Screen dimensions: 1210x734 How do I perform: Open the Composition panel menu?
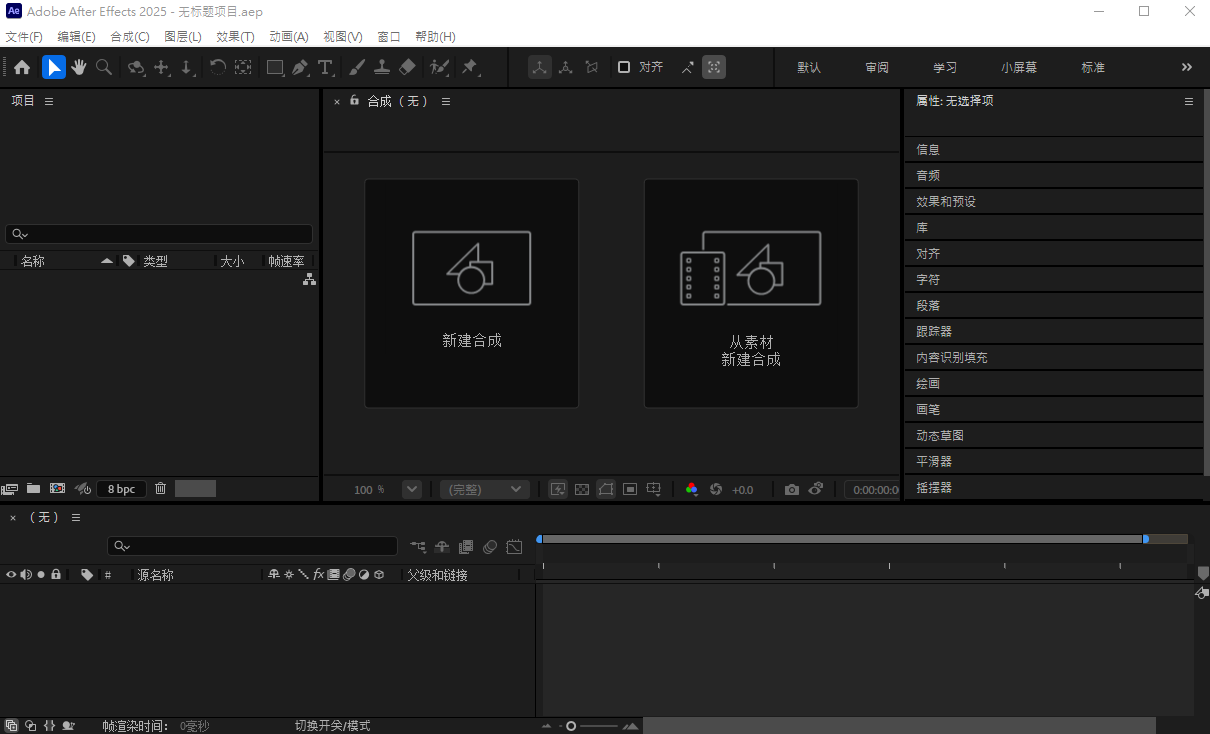pyautogui.click(x=446, y=101)
